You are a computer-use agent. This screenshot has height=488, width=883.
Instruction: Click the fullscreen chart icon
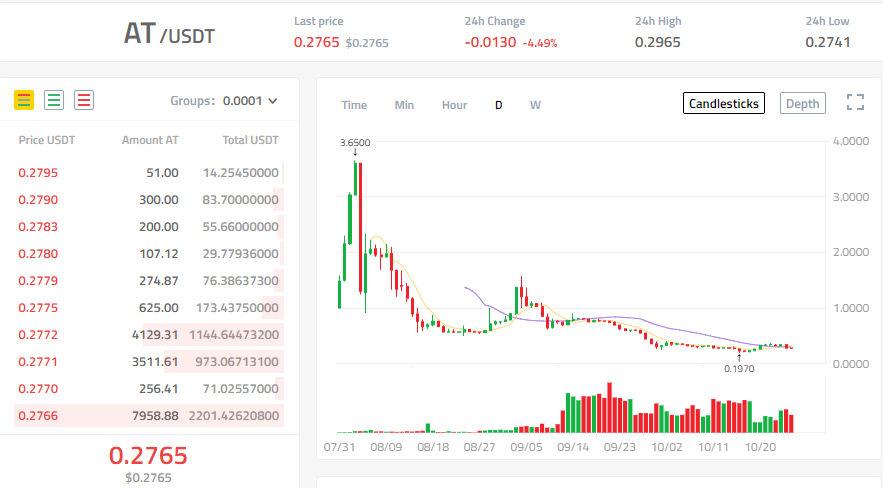point(855,102)
